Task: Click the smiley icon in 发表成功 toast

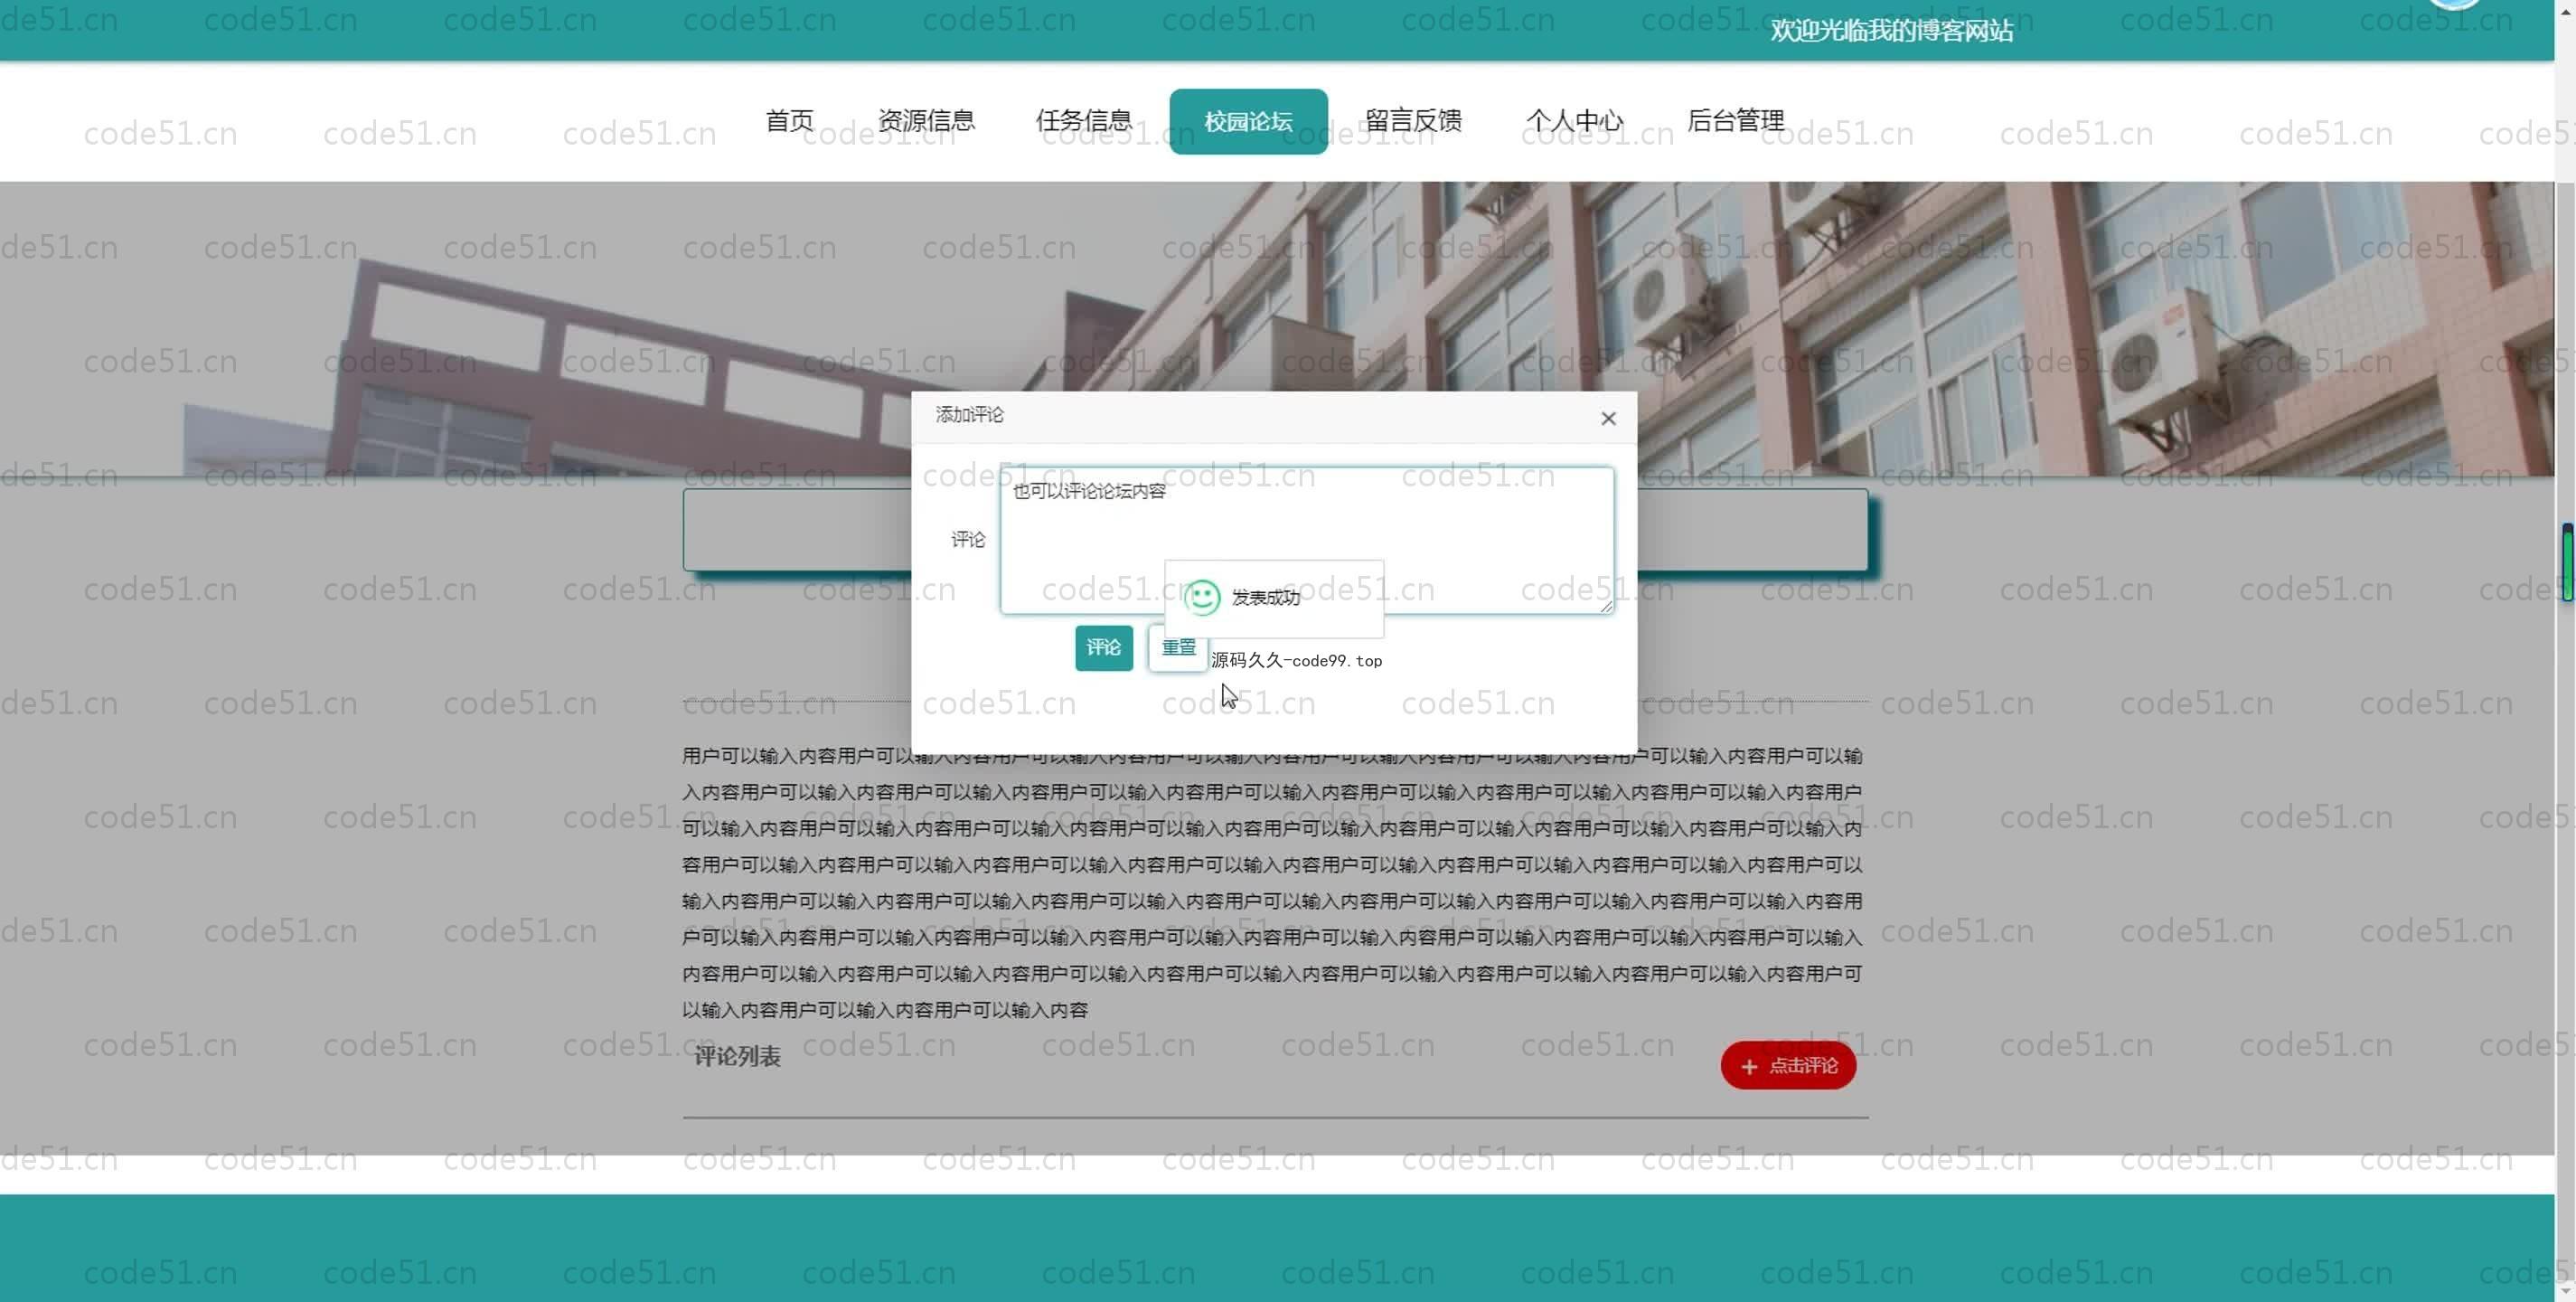Action: 1201,598
